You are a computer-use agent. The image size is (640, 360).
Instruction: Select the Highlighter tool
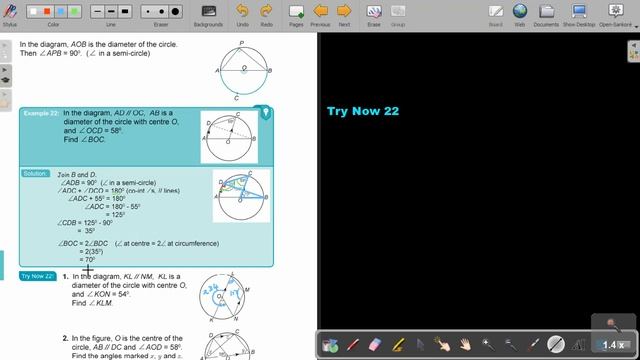pyautogui.click(x=398, y=345)
